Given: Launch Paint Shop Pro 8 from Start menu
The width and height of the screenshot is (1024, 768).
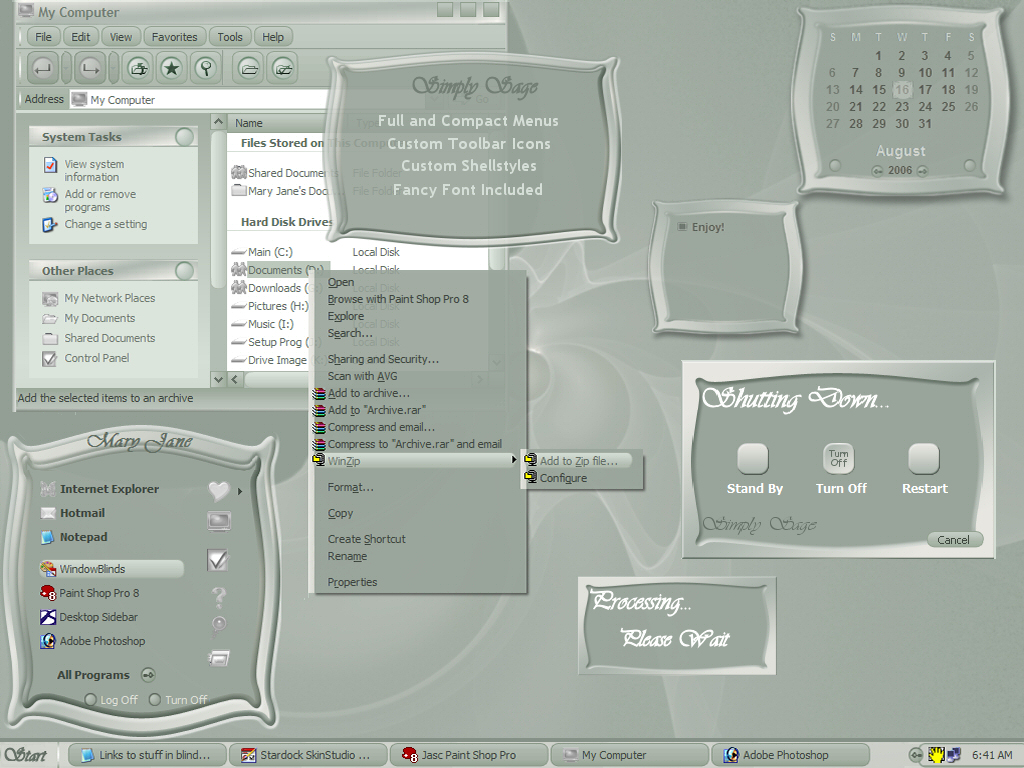Looking at the screenshot, I should tap(89, 593).
